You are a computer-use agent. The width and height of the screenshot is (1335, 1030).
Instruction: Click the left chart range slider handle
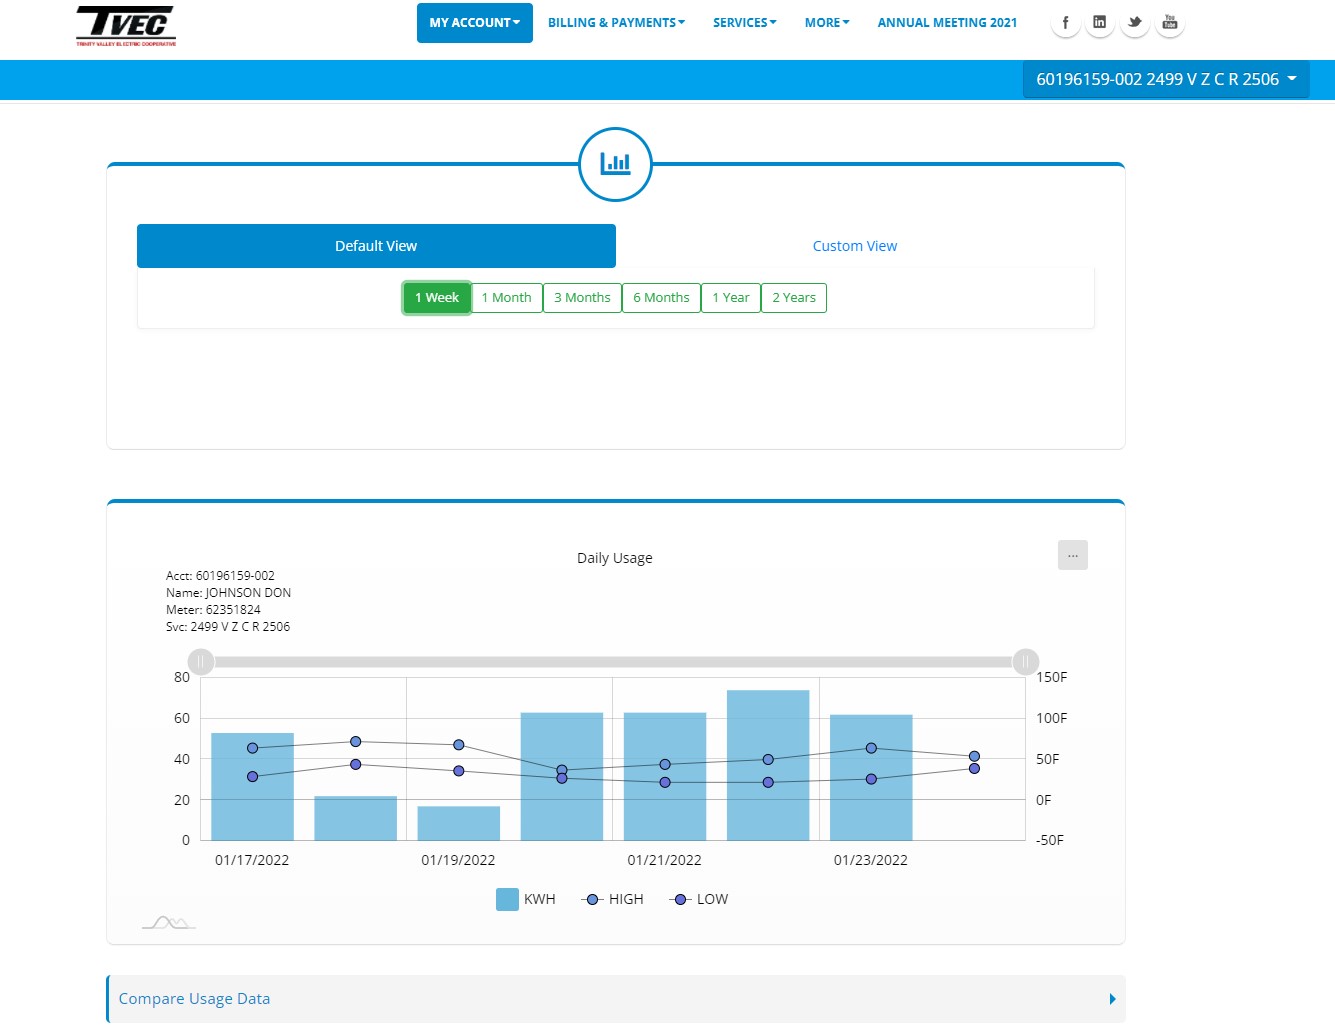click(x=201, y=662)
